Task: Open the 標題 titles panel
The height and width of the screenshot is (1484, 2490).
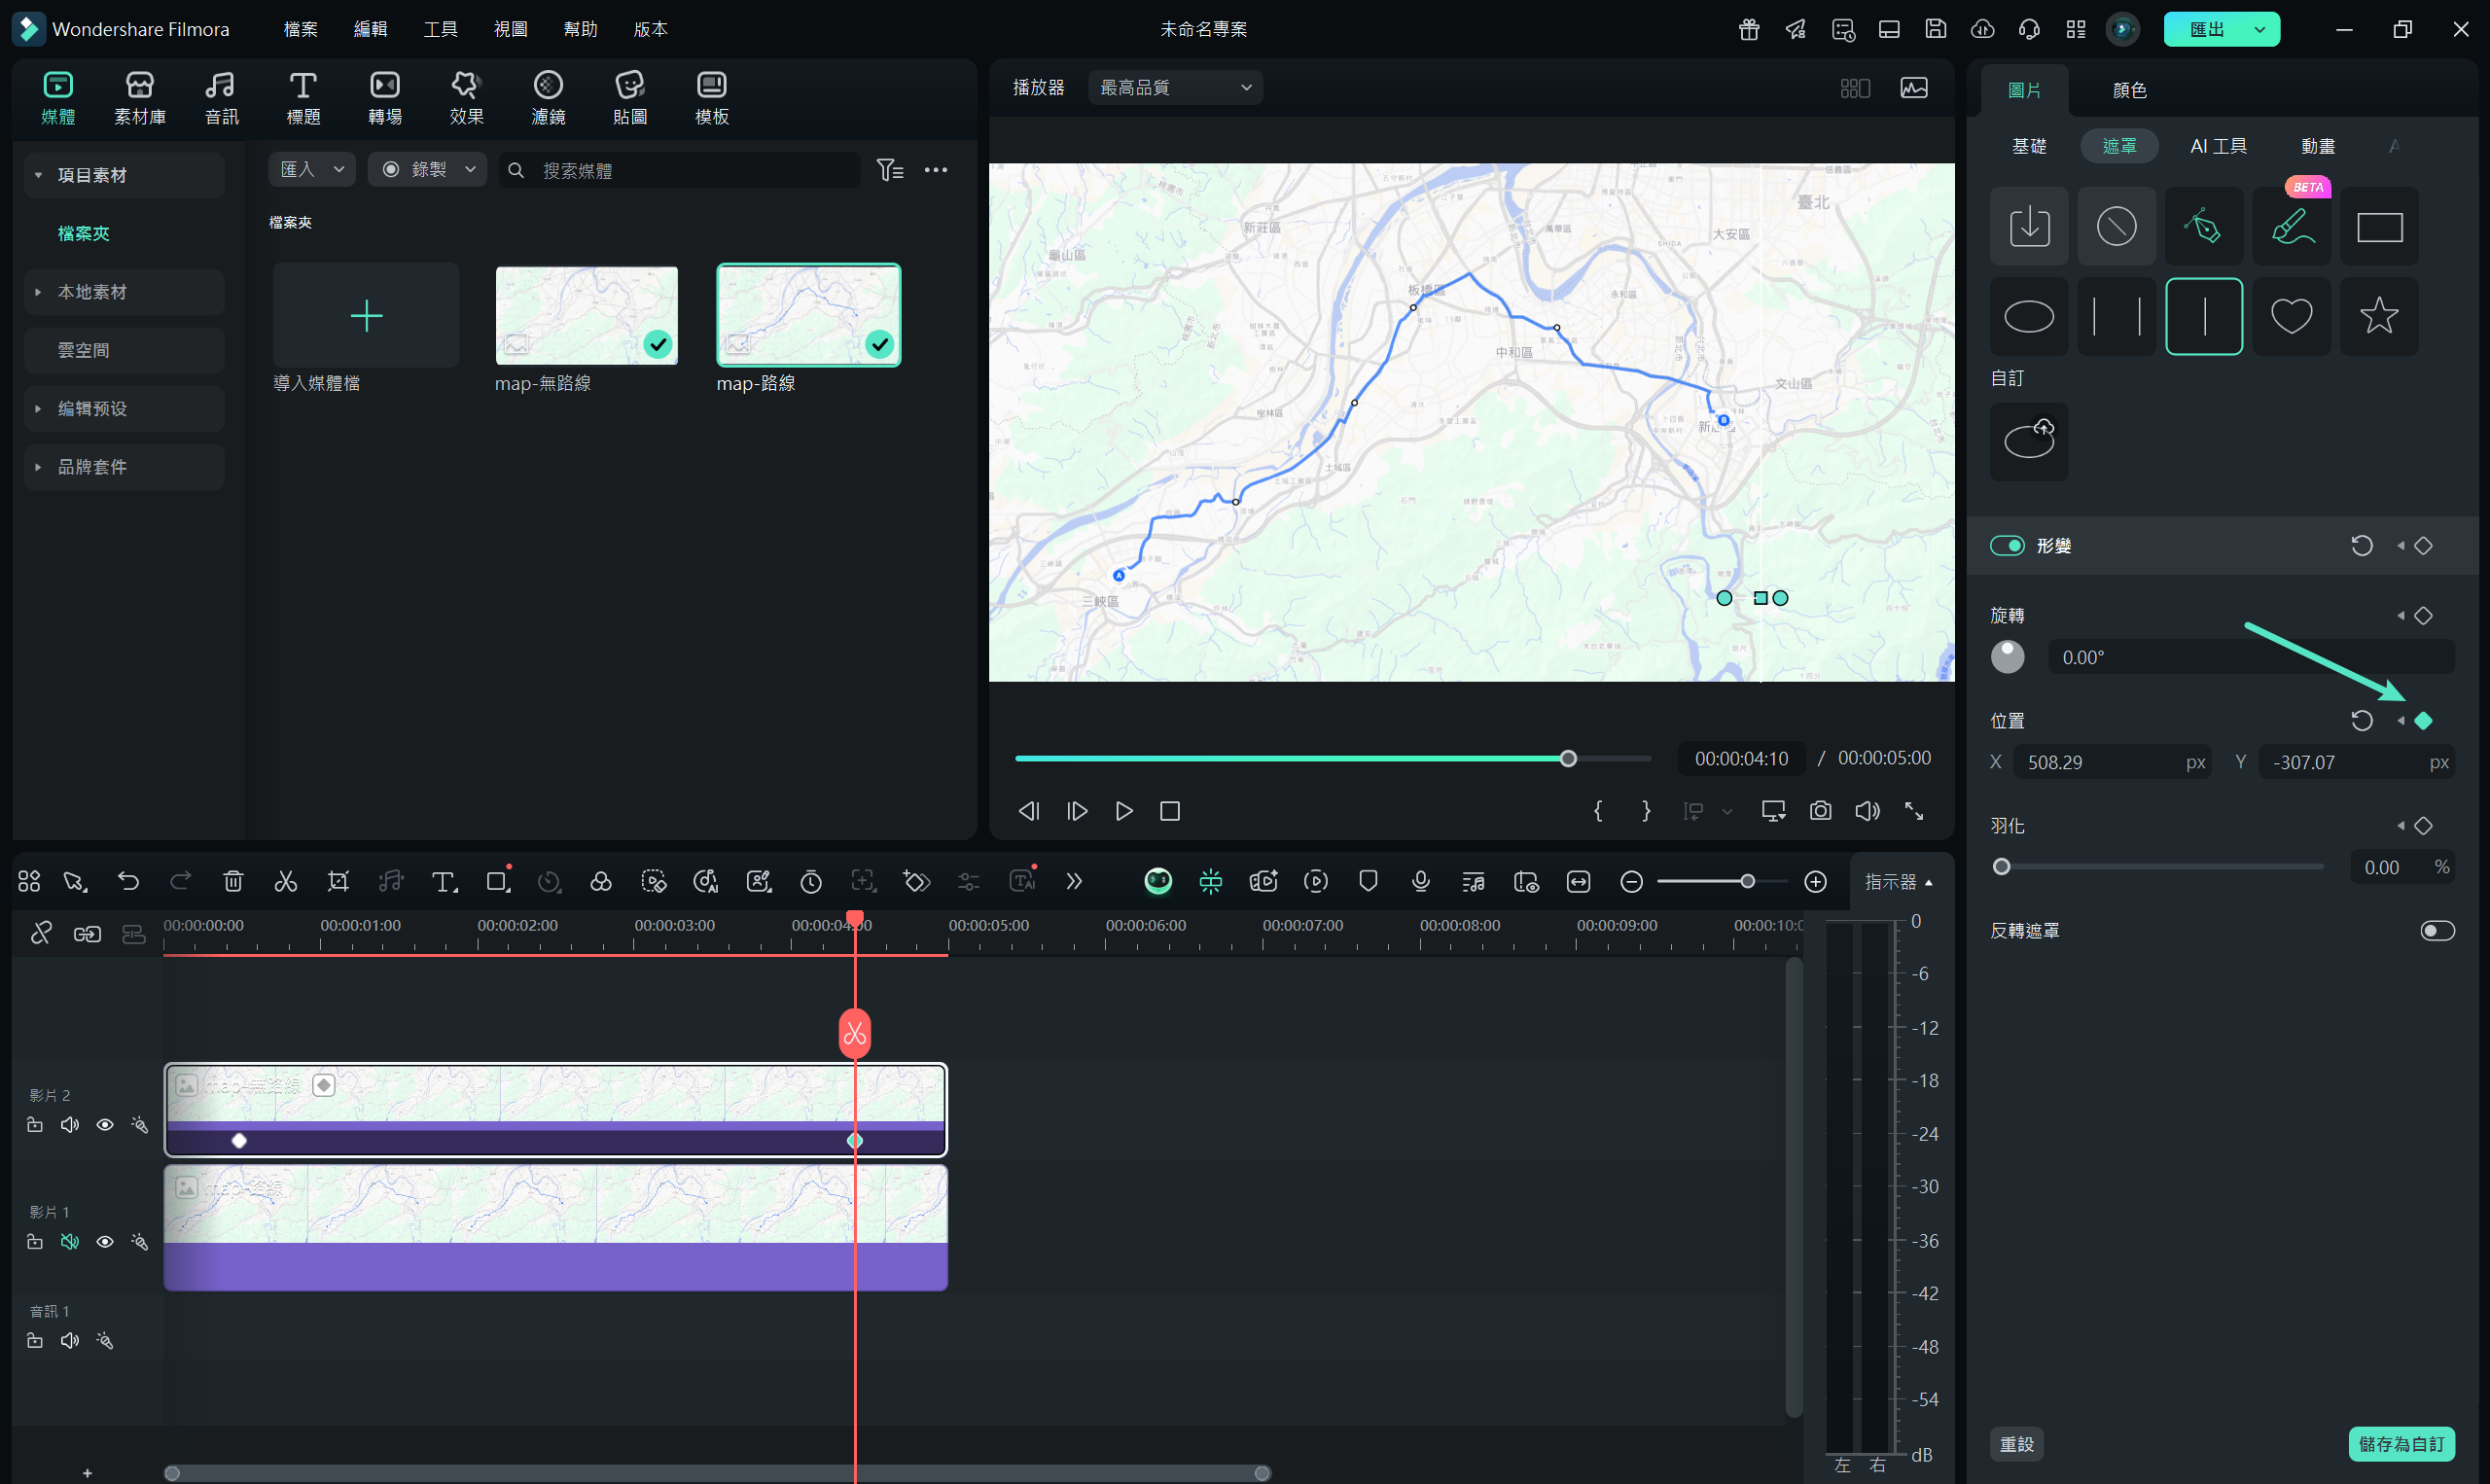Action: tap(303, 98)
